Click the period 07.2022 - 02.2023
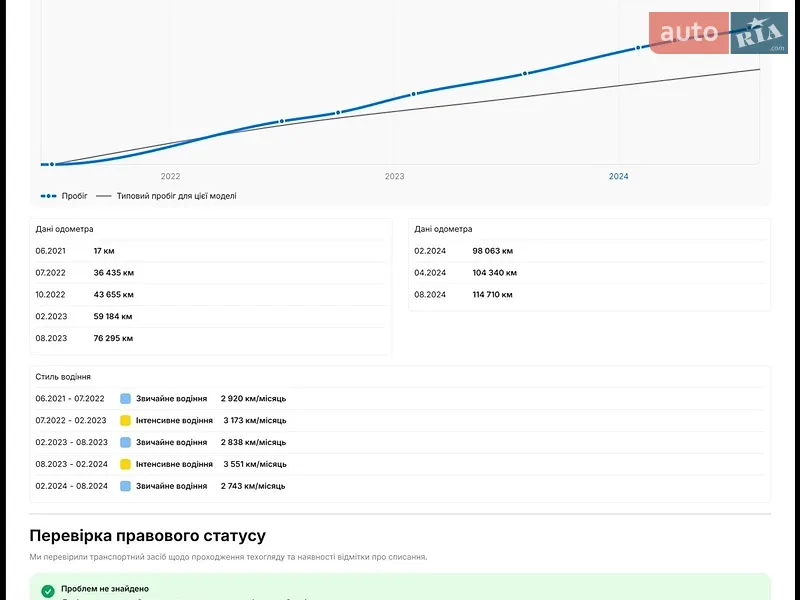Screen dimensions: 800x600 coord(71,420)
